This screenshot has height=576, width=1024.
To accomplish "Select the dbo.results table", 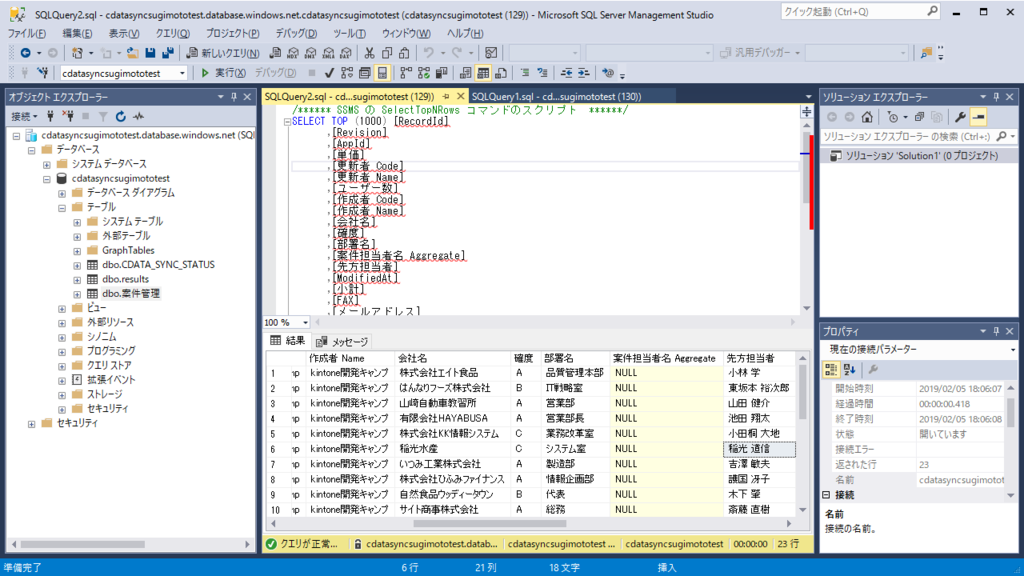I will point(125,279).
